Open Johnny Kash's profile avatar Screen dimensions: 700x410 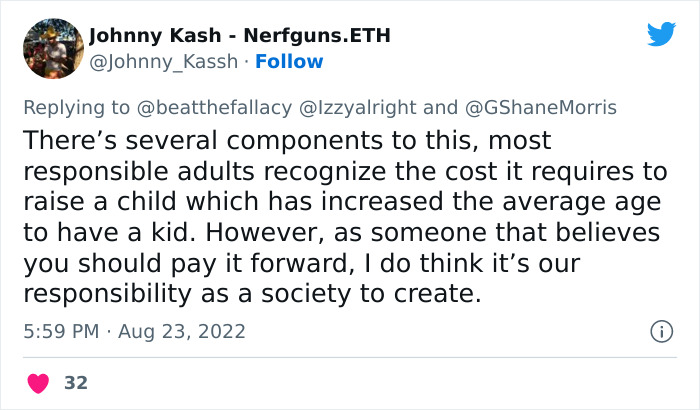pos(51,47)
